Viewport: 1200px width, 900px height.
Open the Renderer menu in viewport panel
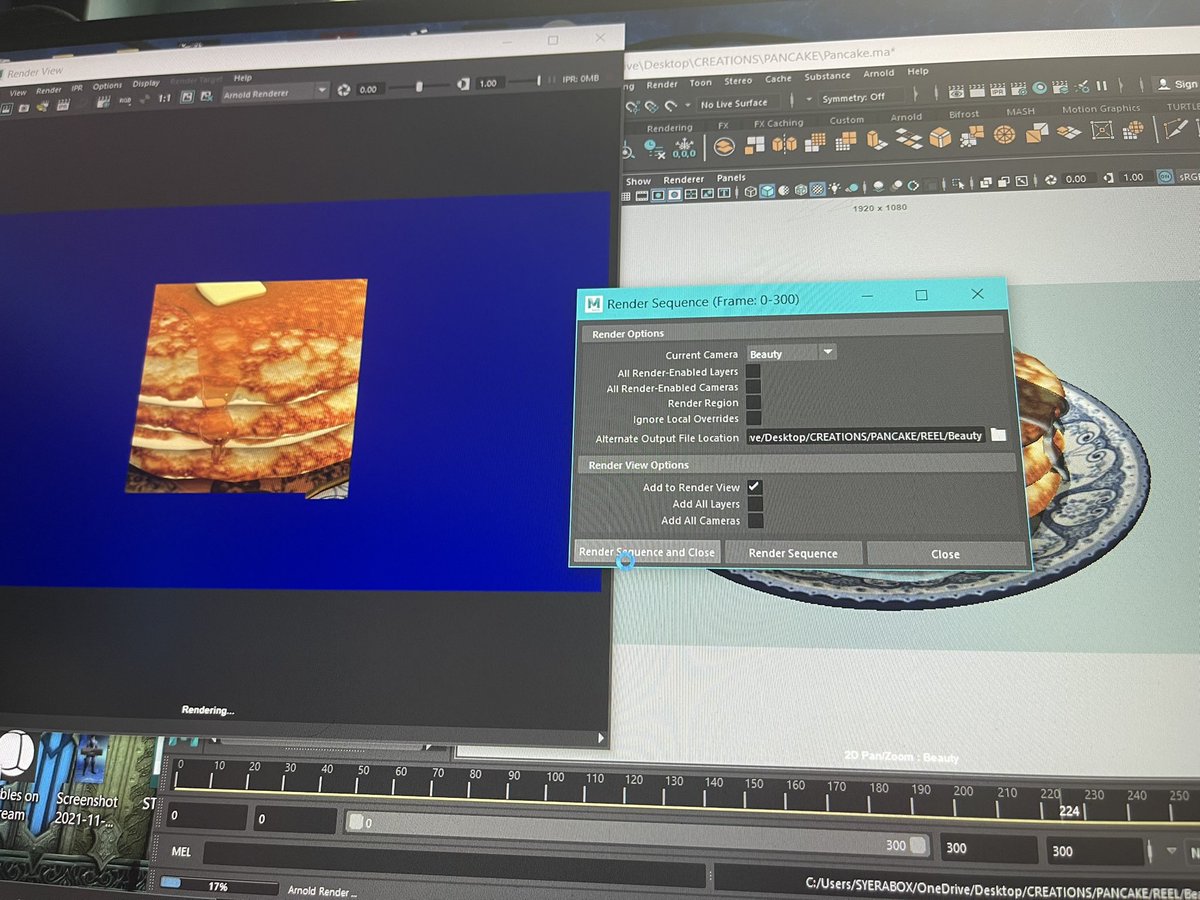point(684,179)
